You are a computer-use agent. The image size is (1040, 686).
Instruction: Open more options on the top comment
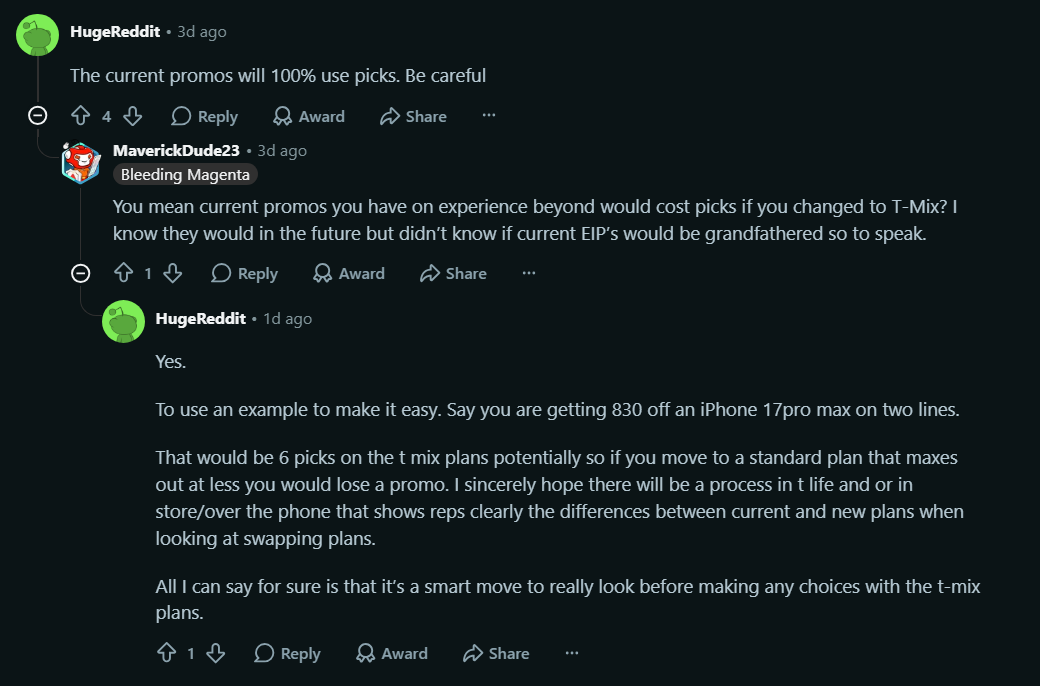point(489,115)
